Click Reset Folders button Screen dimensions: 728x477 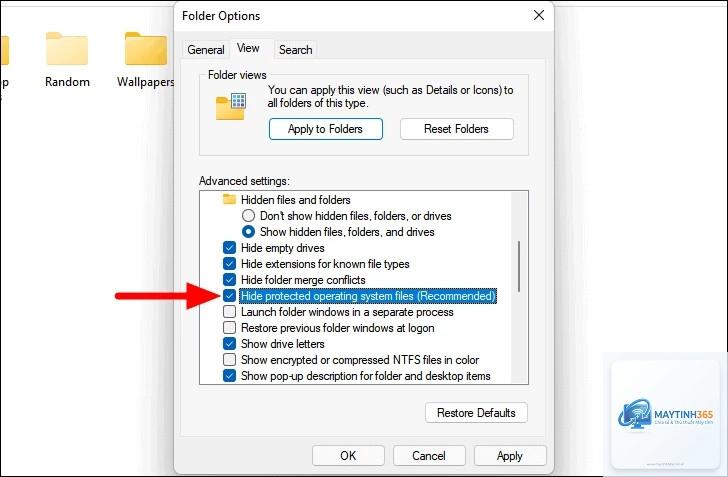click(456, 129)
